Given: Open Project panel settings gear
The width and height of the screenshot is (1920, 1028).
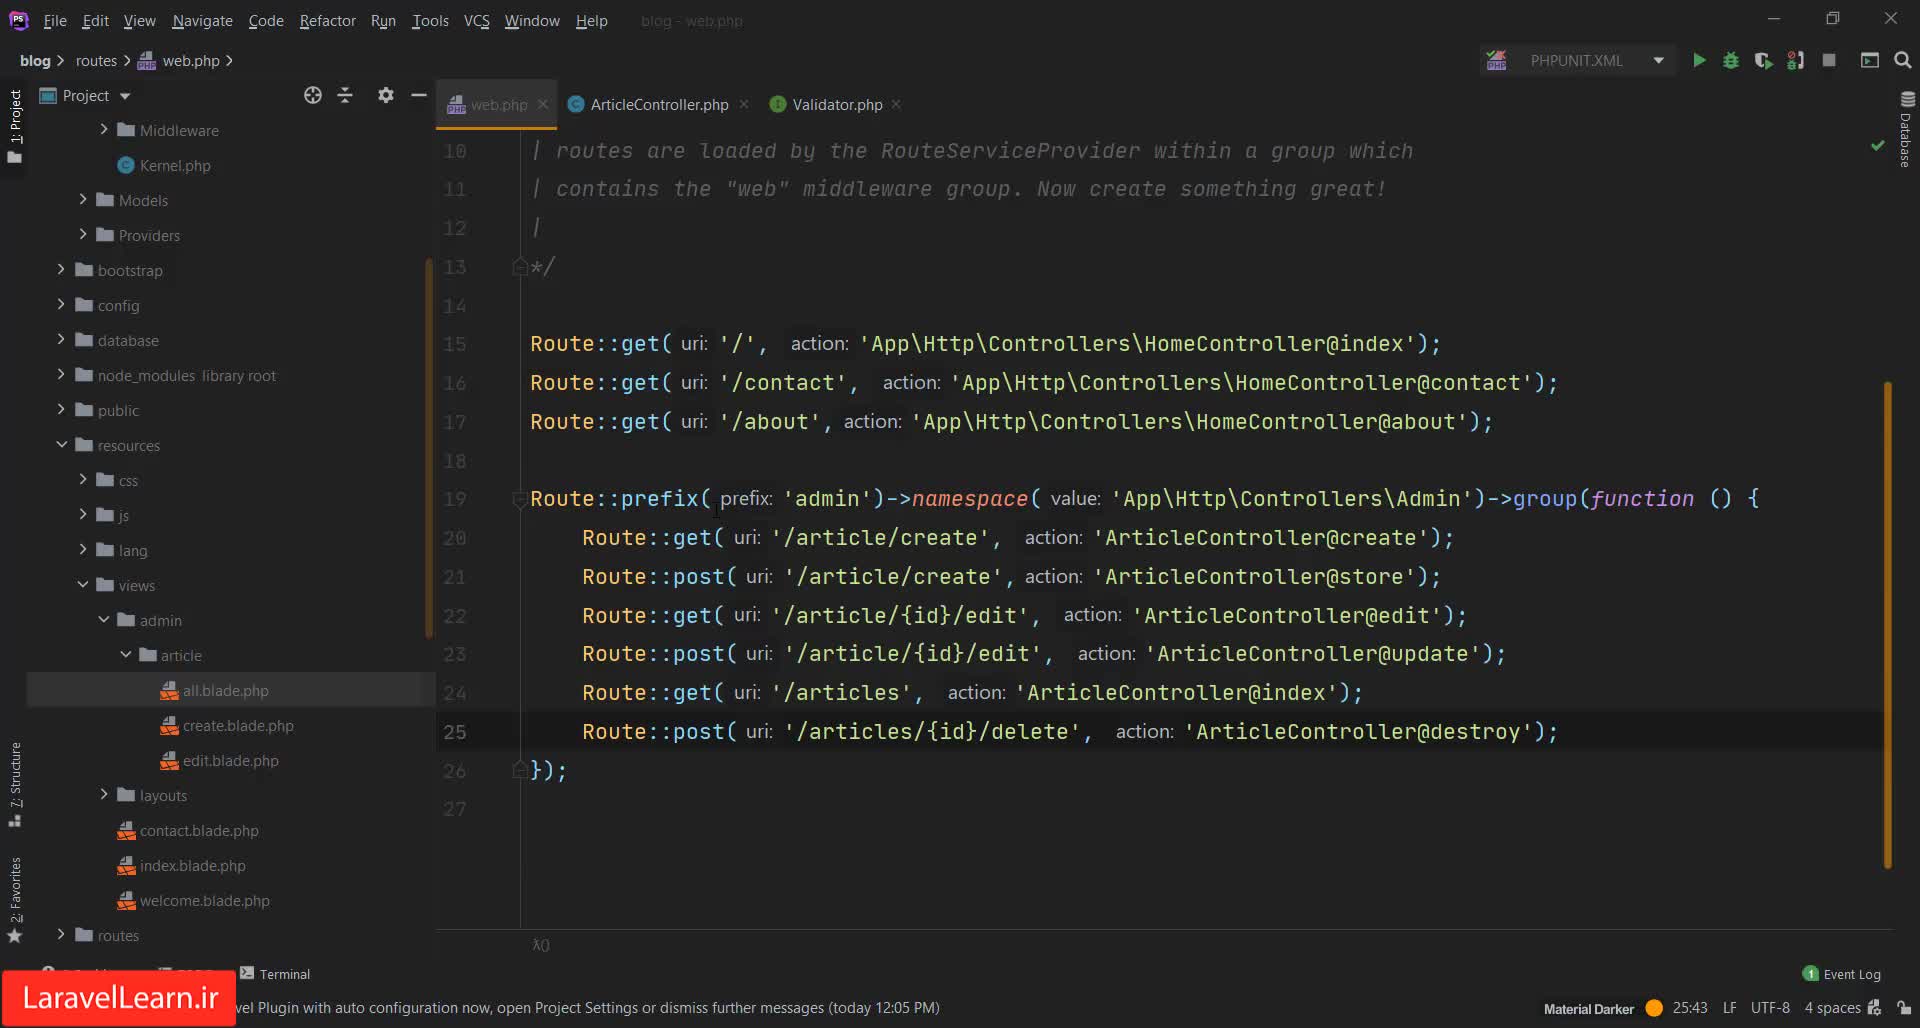Looking at the screenshot, I should (x=385, y=95).
